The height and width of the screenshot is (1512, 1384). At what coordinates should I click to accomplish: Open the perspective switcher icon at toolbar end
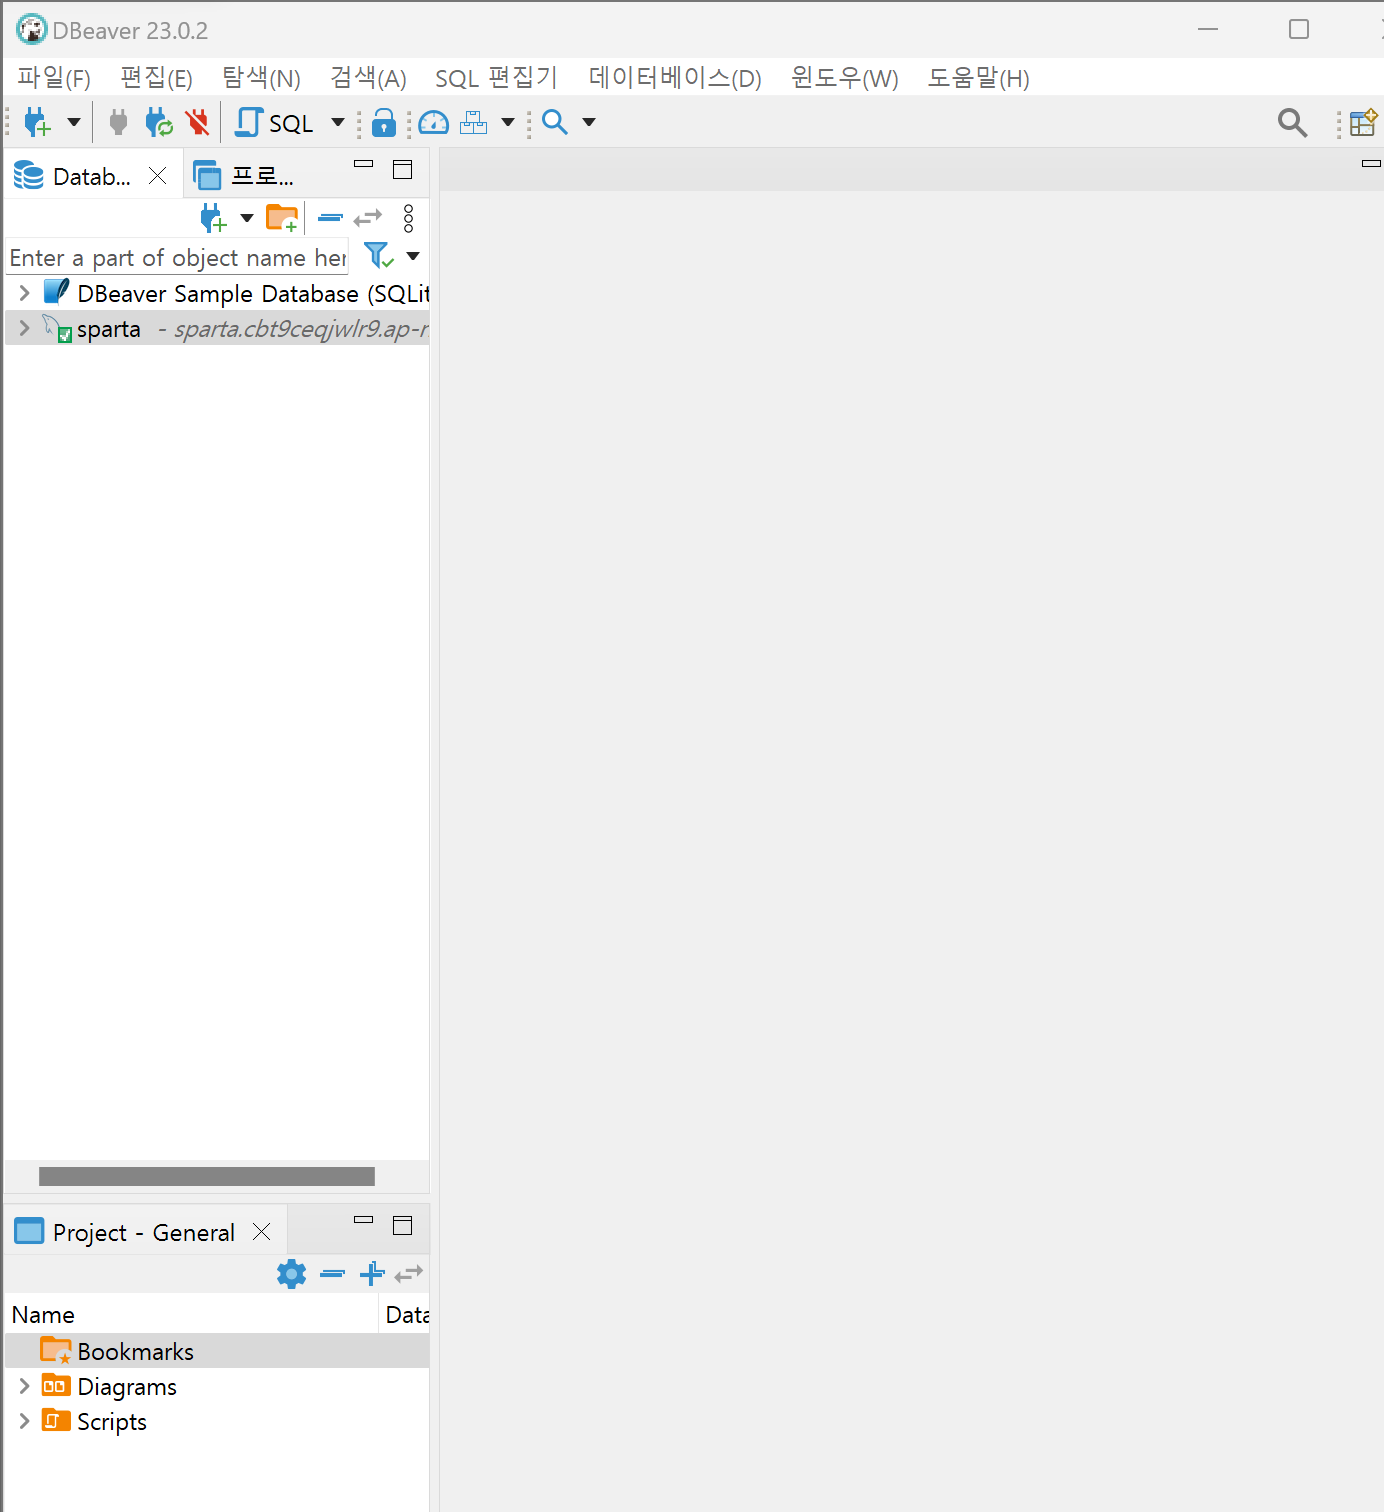point(1363,122)
